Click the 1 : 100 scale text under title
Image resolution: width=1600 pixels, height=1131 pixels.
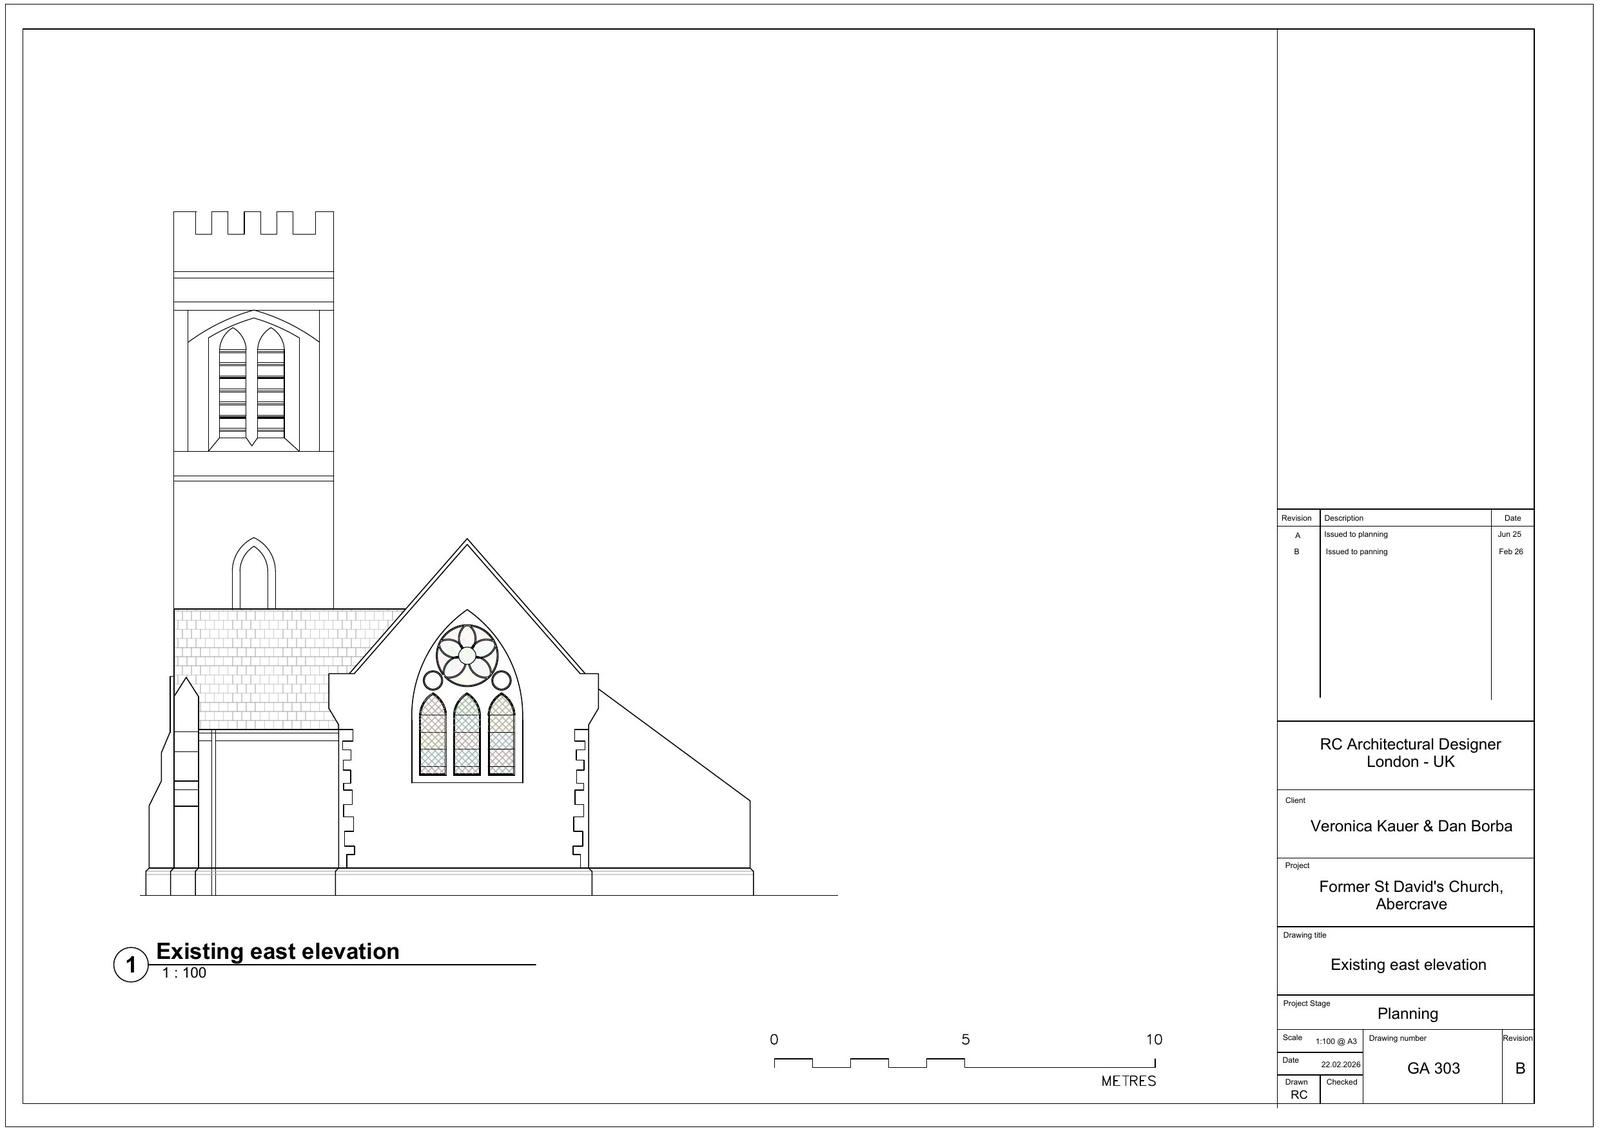coord(184,973)
